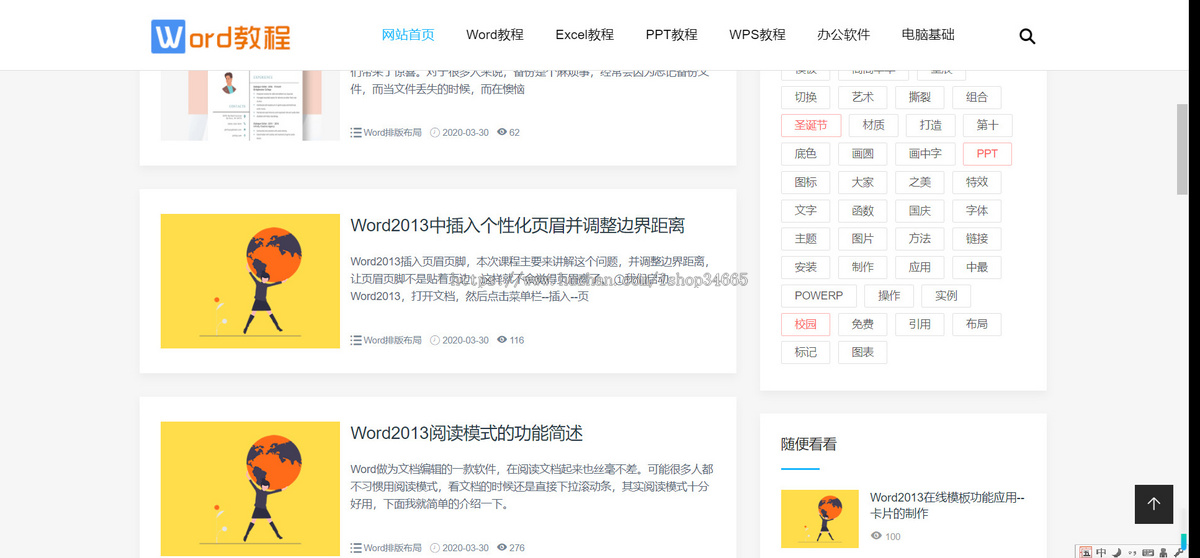Click the 撕裂 tag
This screenshot has width=1200, height=558.
point(920,97)
